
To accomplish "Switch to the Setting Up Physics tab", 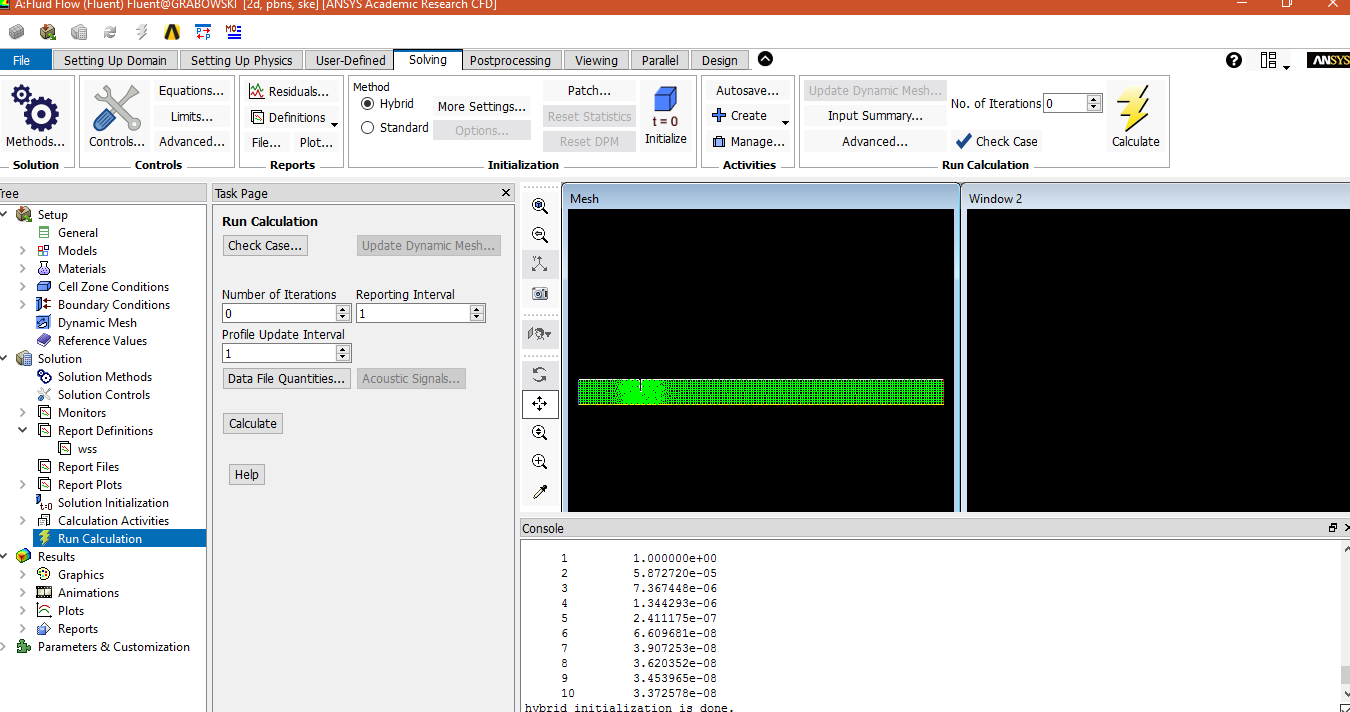I will coord(242,60).
